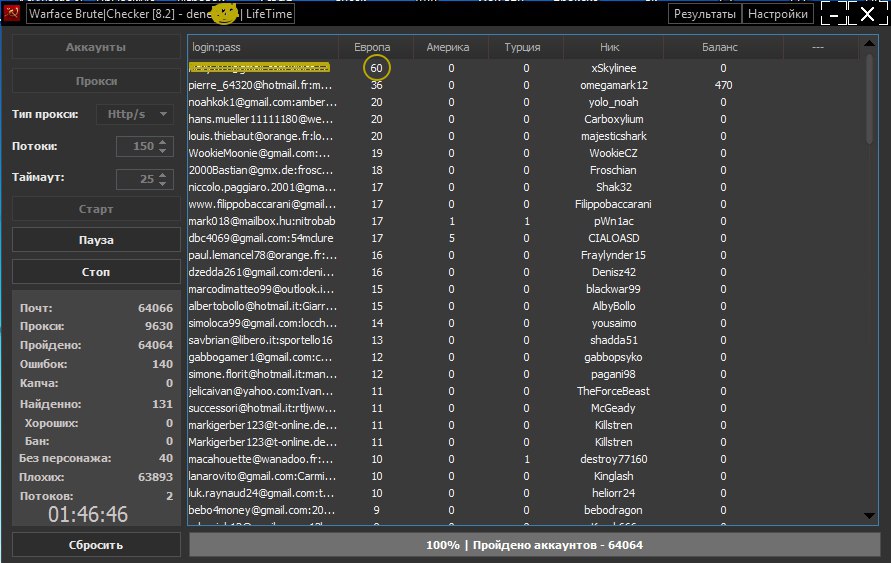Click balance value 470 in table
891x563 pixels.
(x=723, y=85)
